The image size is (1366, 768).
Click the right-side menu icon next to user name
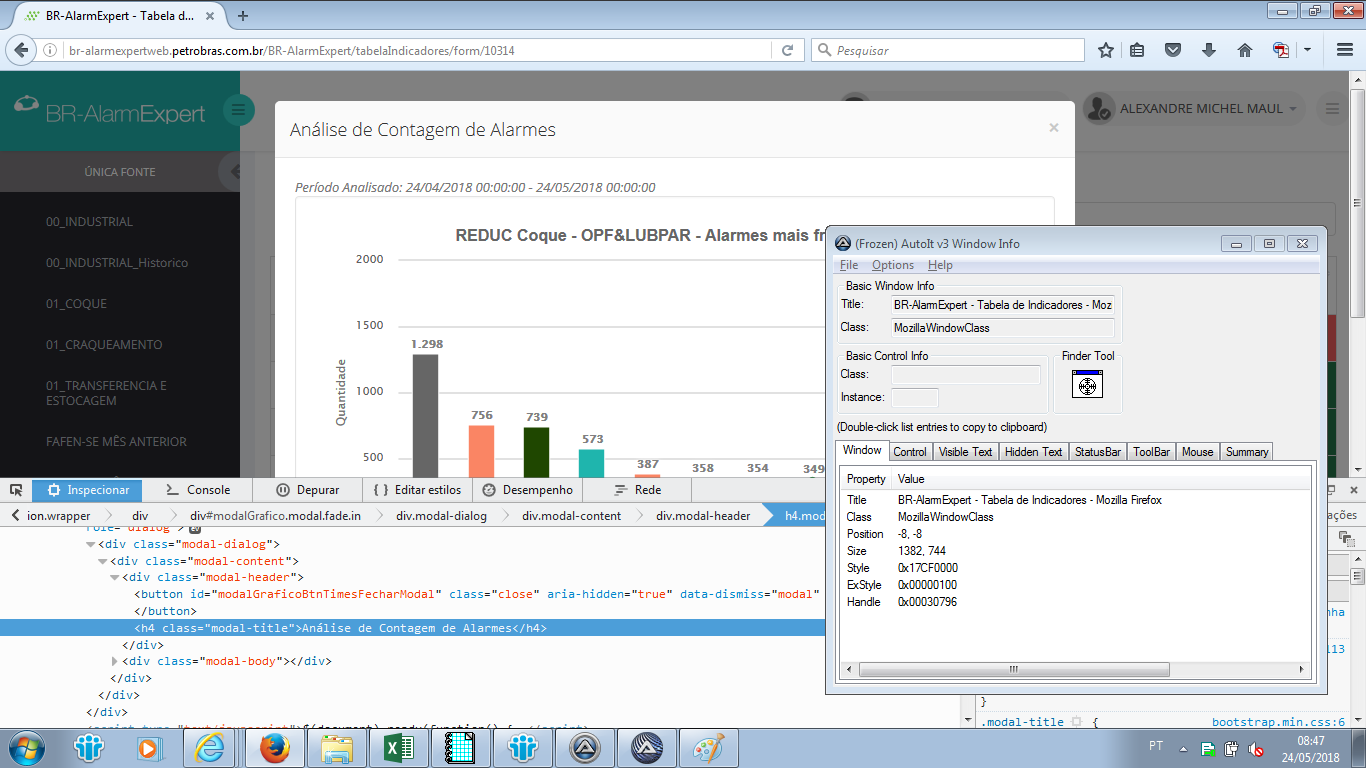click(1331, 109)
